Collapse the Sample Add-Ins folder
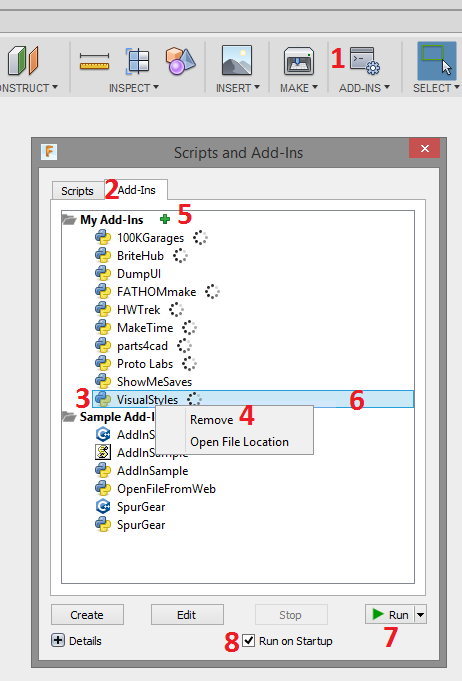Screen dimensions: 462x681 click(69, 417)
